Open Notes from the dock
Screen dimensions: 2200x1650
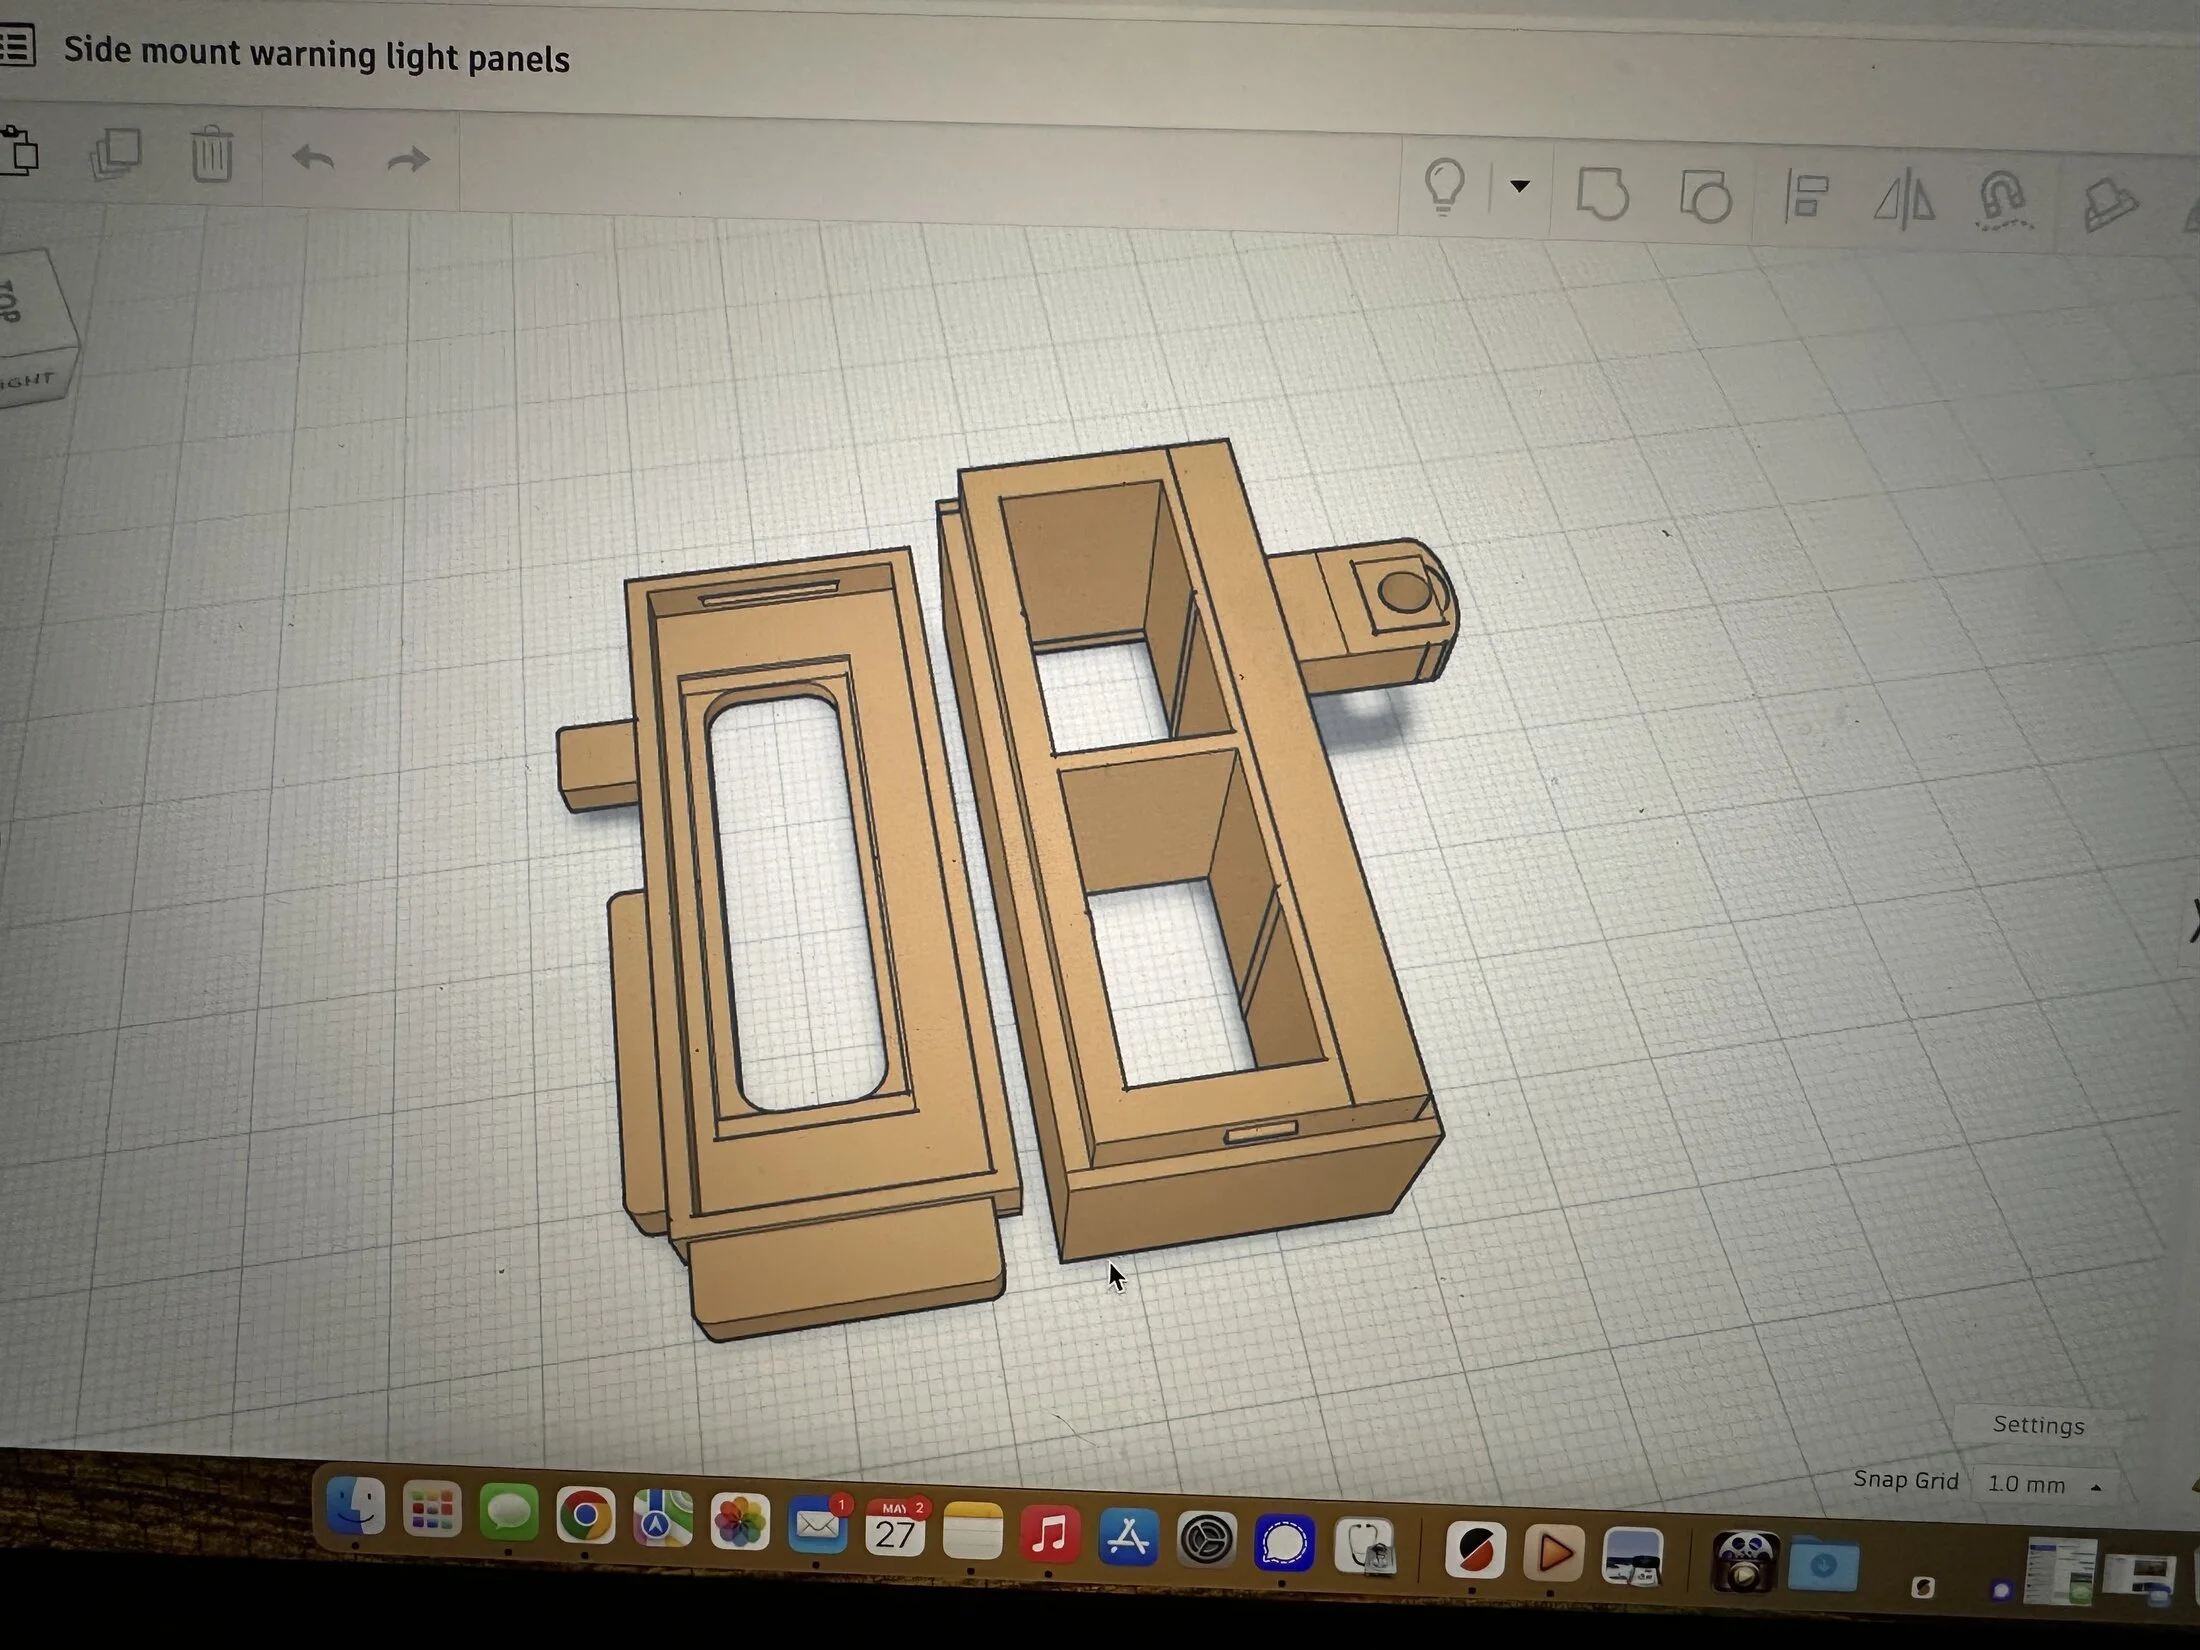point(973,1531)
